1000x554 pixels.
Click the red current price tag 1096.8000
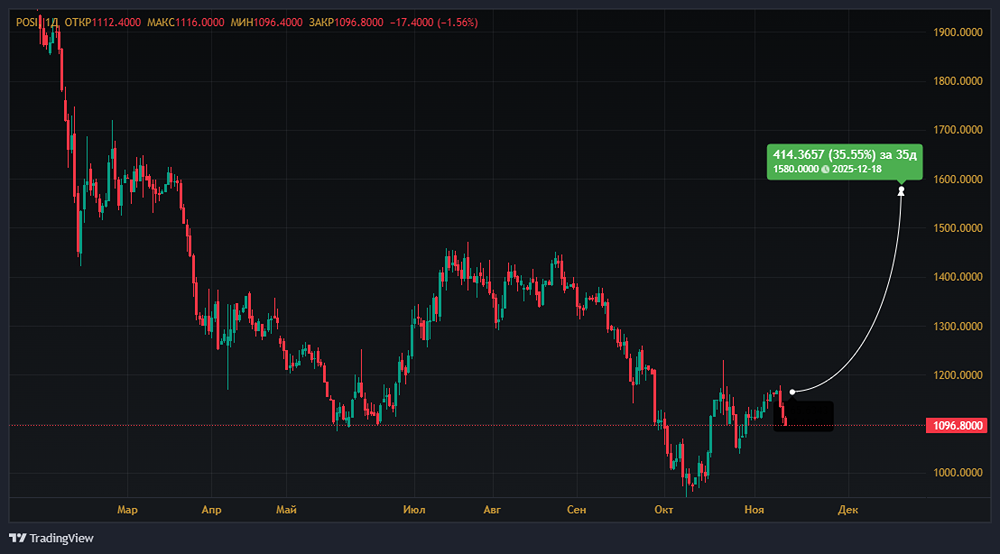pos(958,426)
